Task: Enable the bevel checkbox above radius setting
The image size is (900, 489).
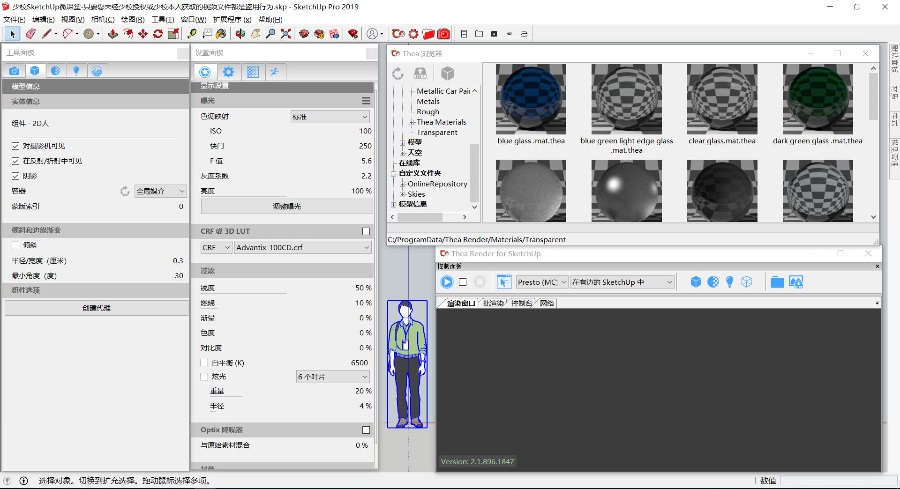Action: pos(15,245)
